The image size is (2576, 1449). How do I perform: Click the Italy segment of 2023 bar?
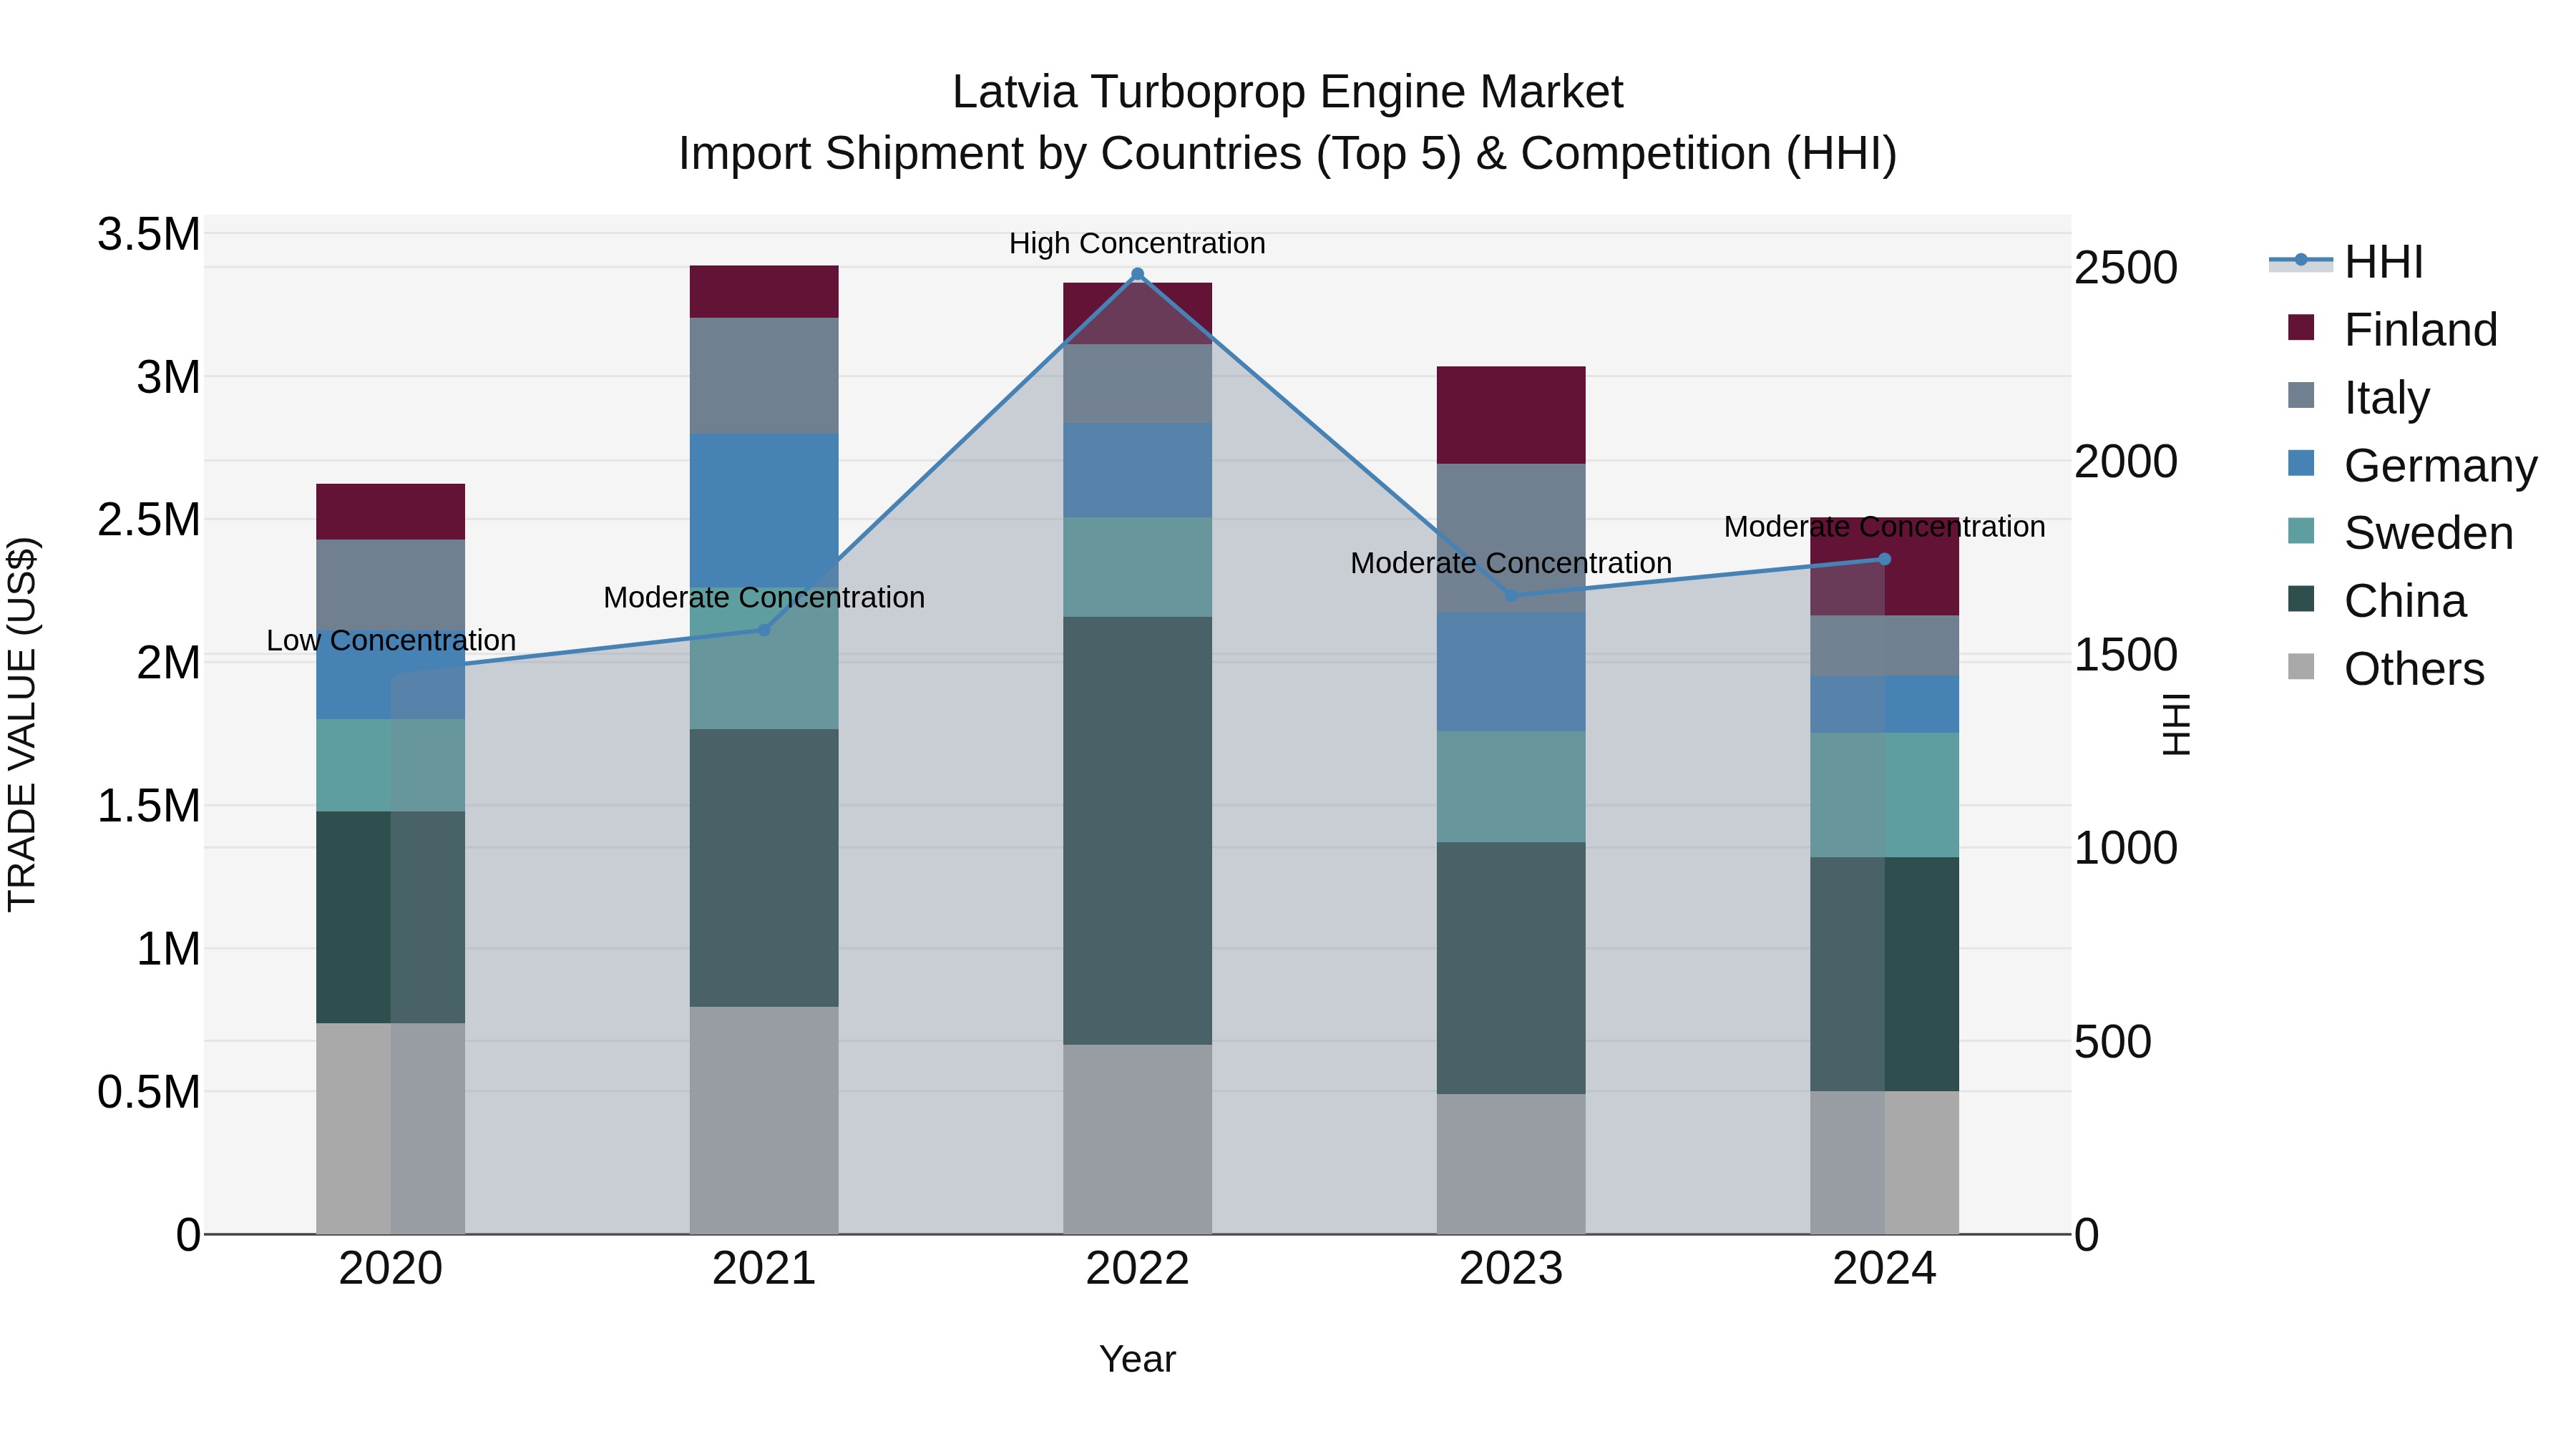(1511, 538)
